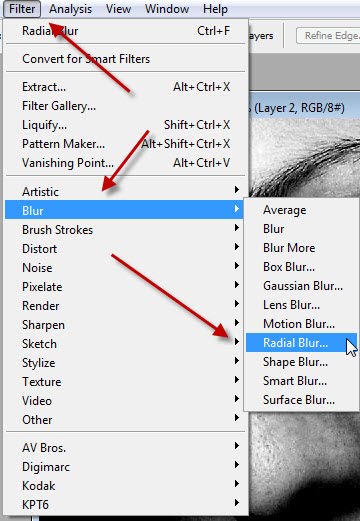Expand the Sharpen submenu
This screenshot has width=360, height=521.
point(126,325)
